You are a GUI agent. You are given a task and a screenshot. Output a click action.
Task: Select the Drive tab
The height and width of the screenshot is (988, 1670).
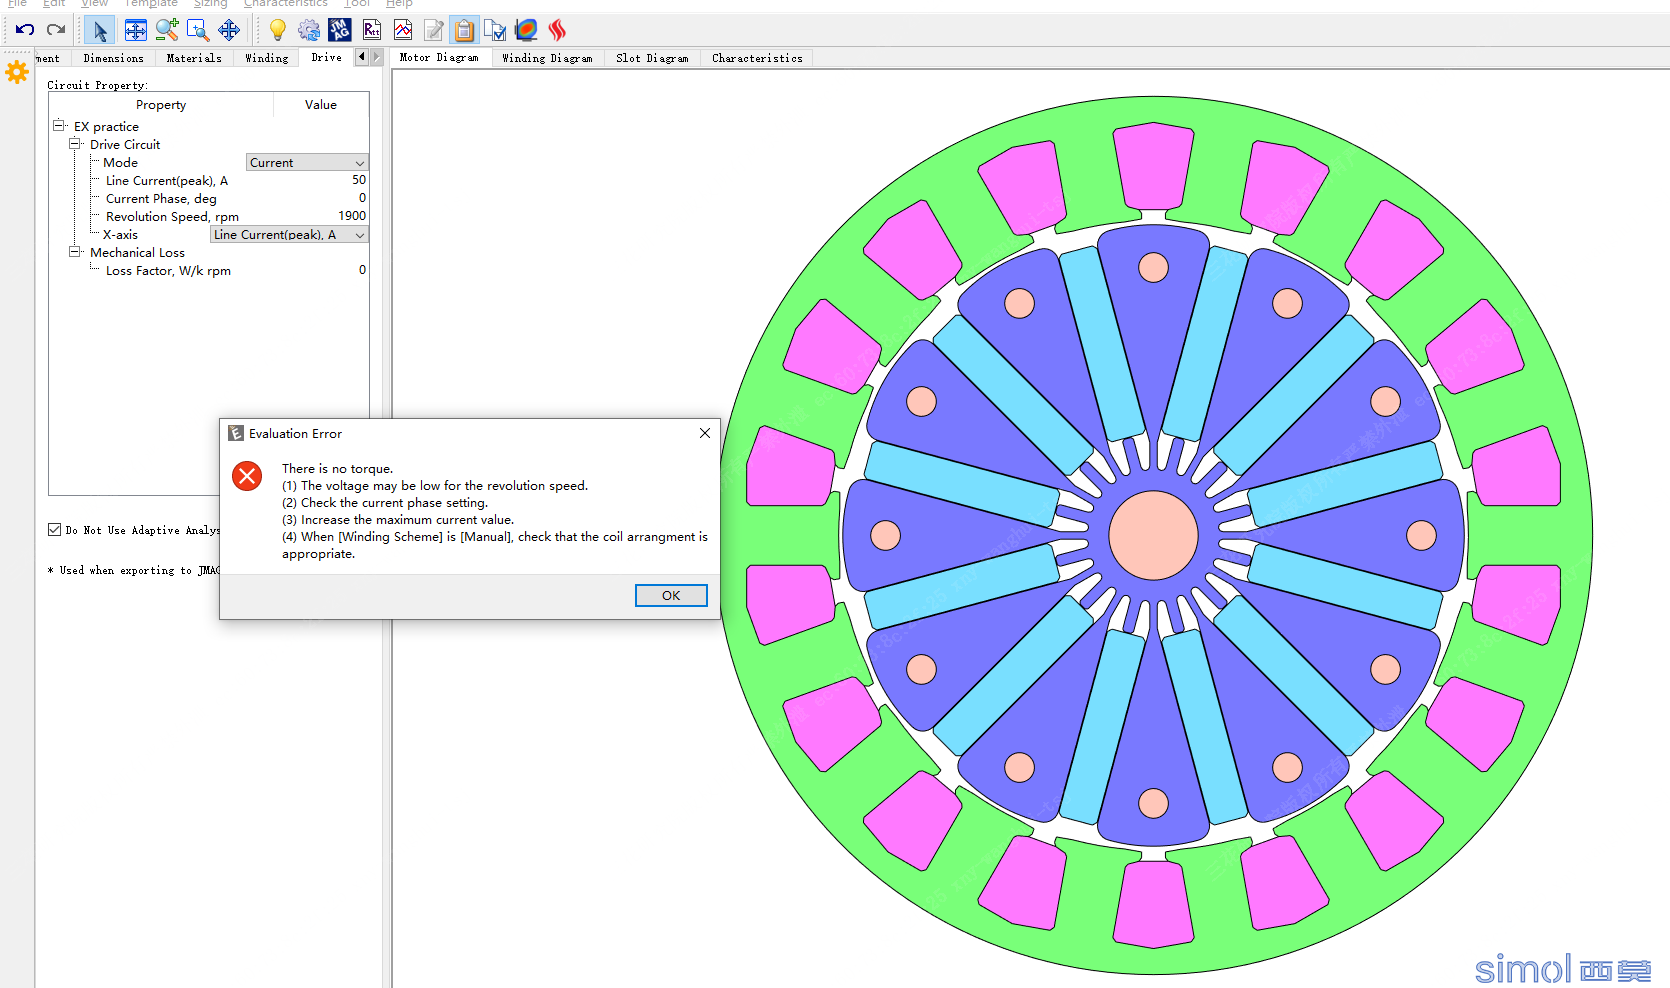[326, 57]
